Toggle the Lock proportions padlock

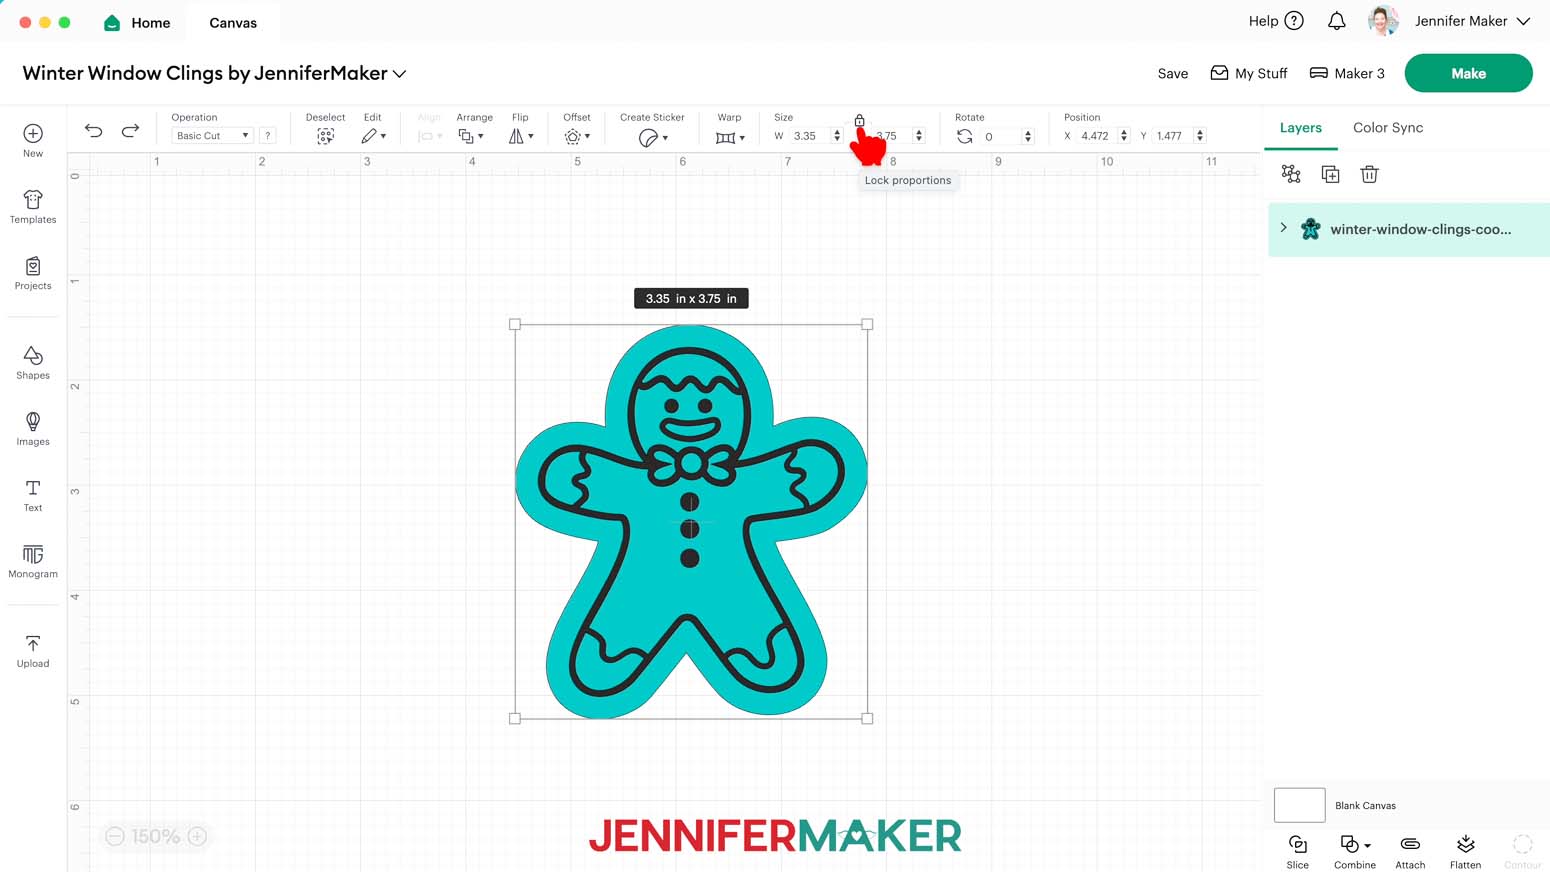(x=859, y=120)
